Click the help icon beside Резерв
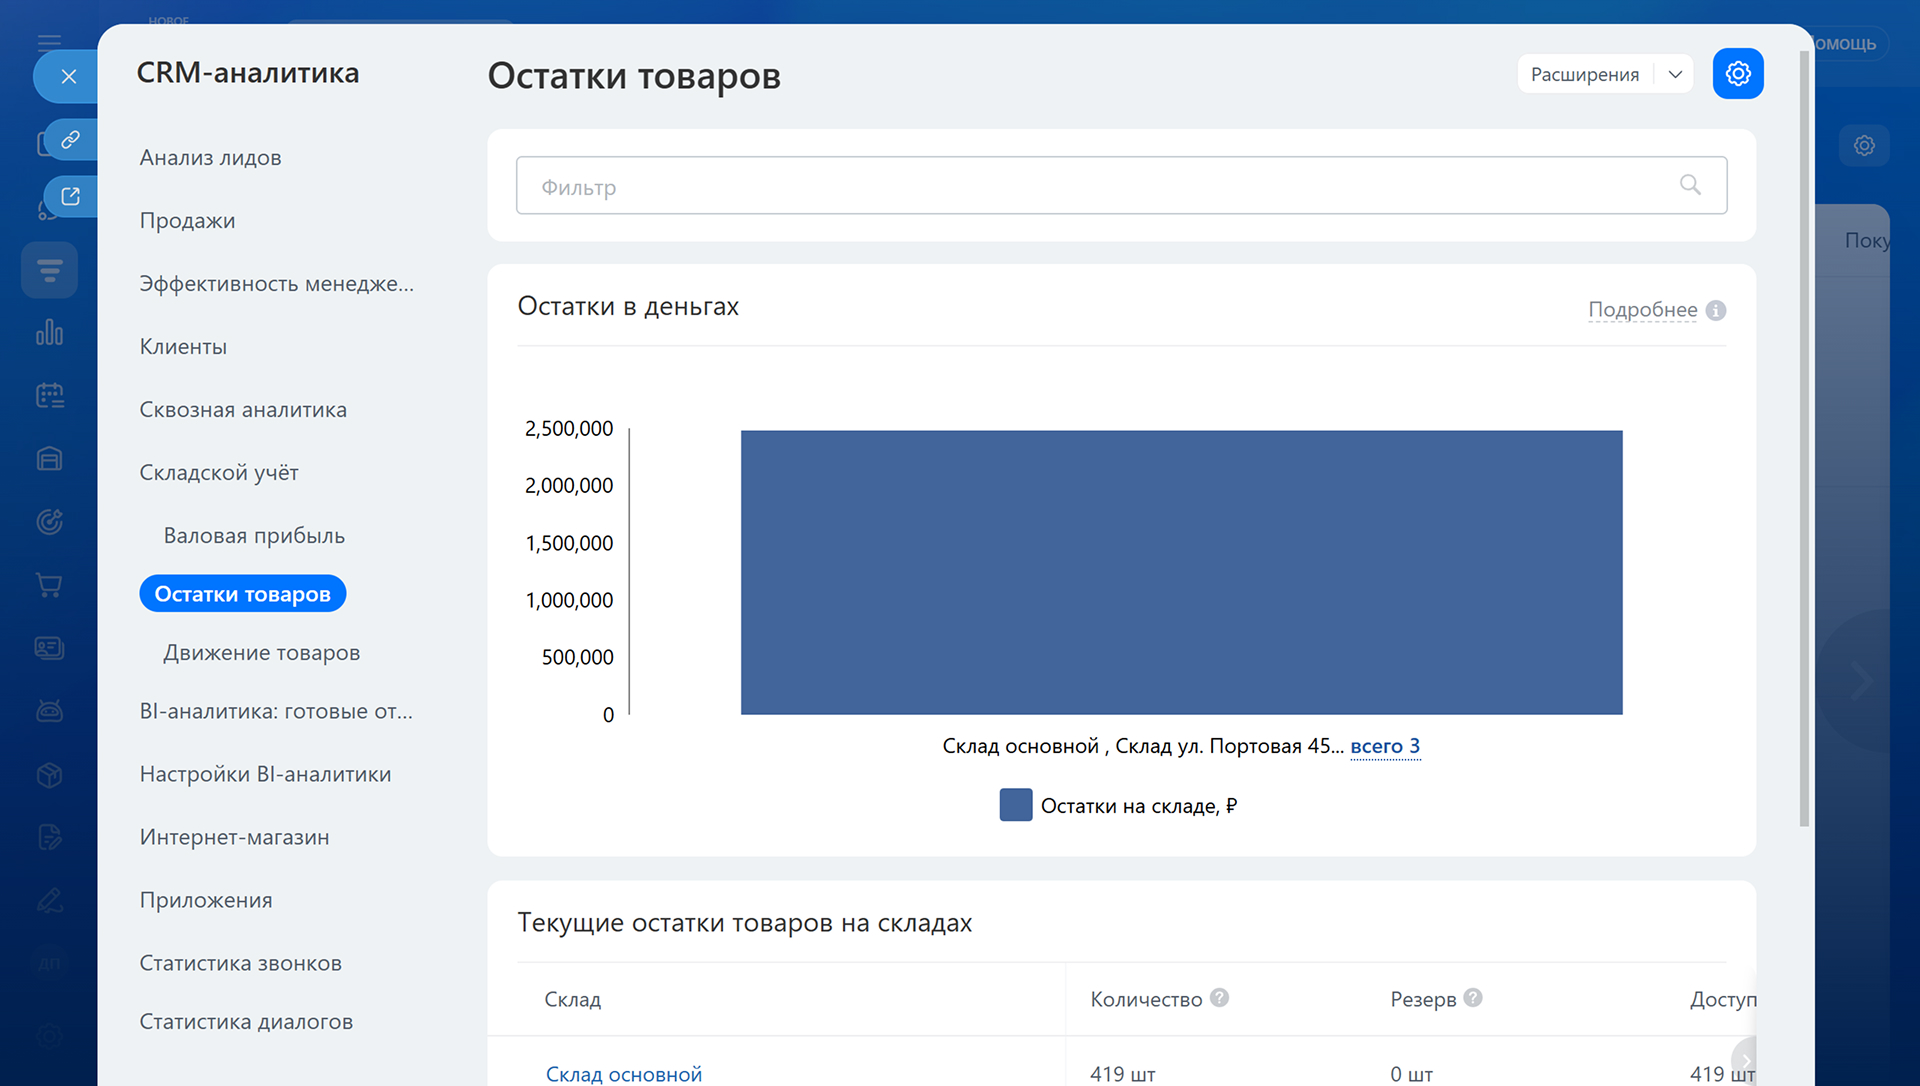This screenshot has height=1086, width=1920. (1473, 998)
